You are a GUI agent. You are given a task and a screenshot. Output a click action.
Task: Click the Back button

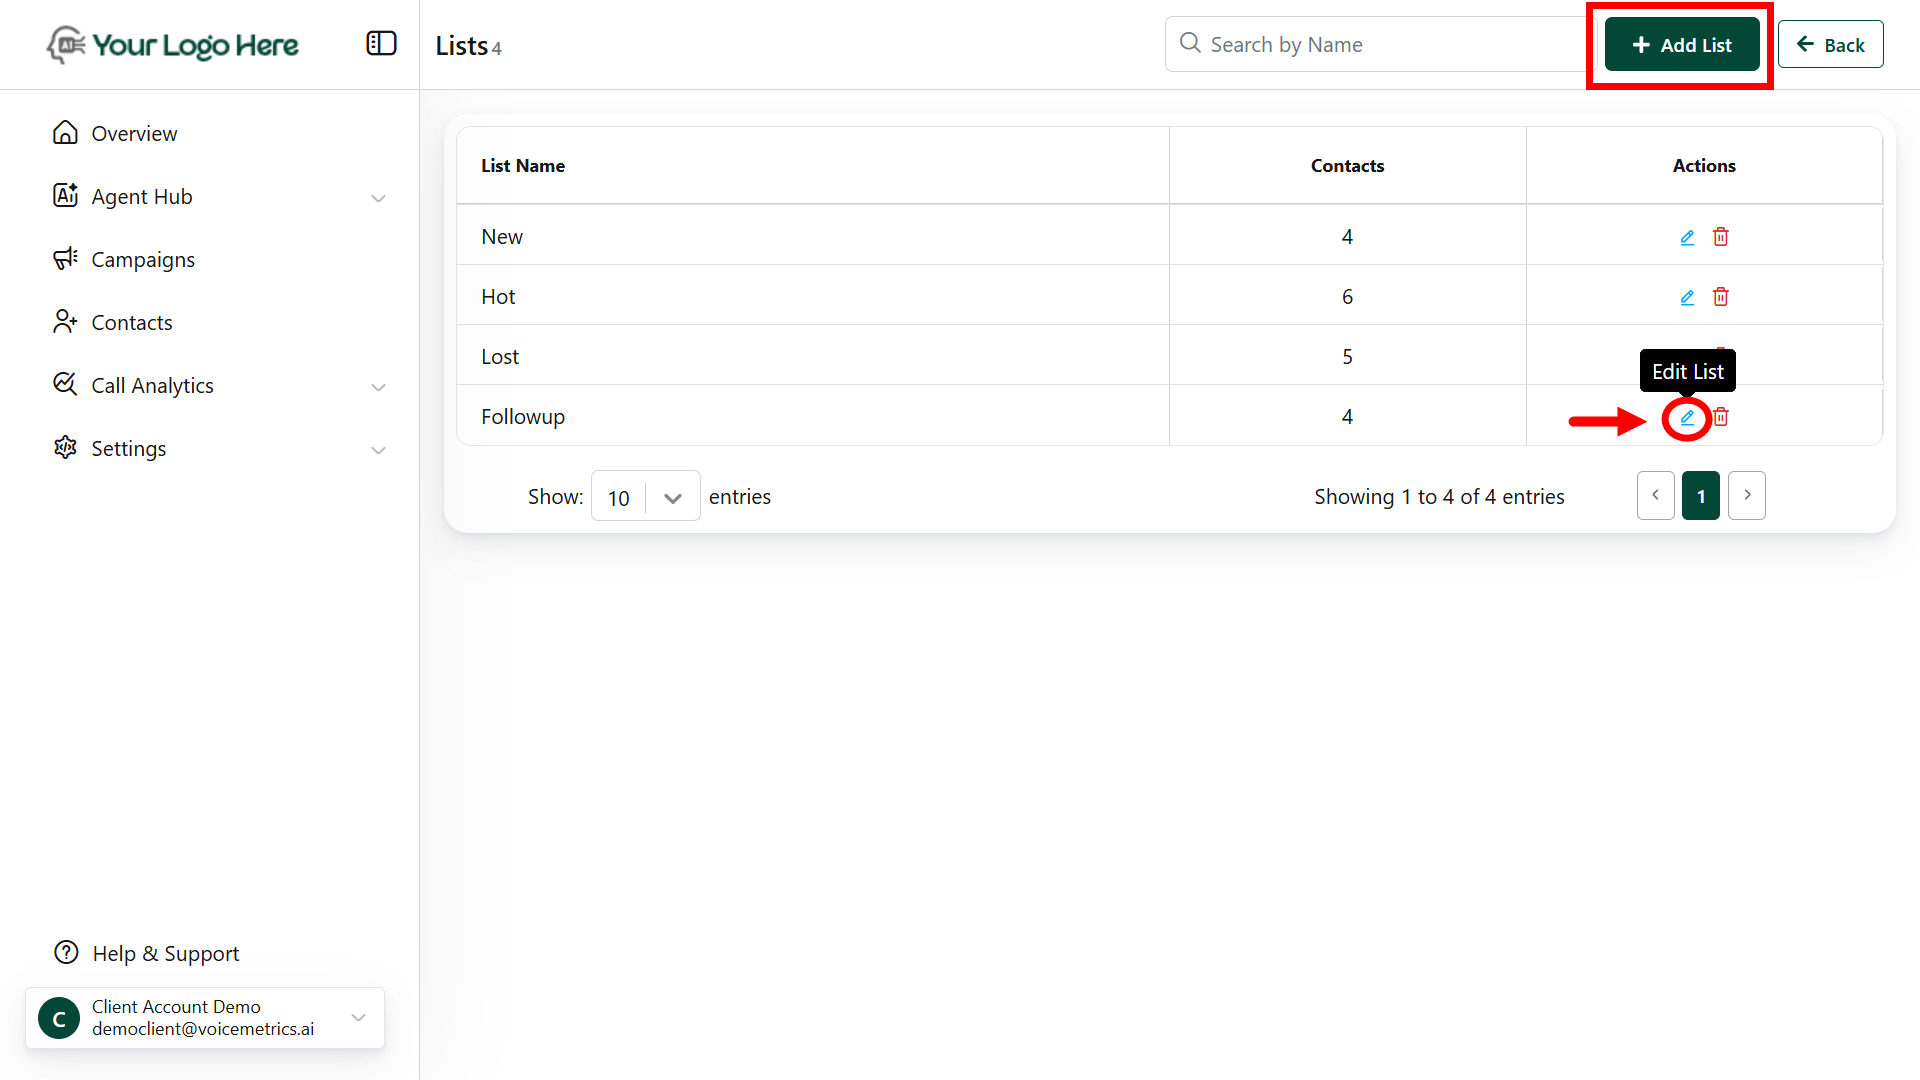[1830, 45]
